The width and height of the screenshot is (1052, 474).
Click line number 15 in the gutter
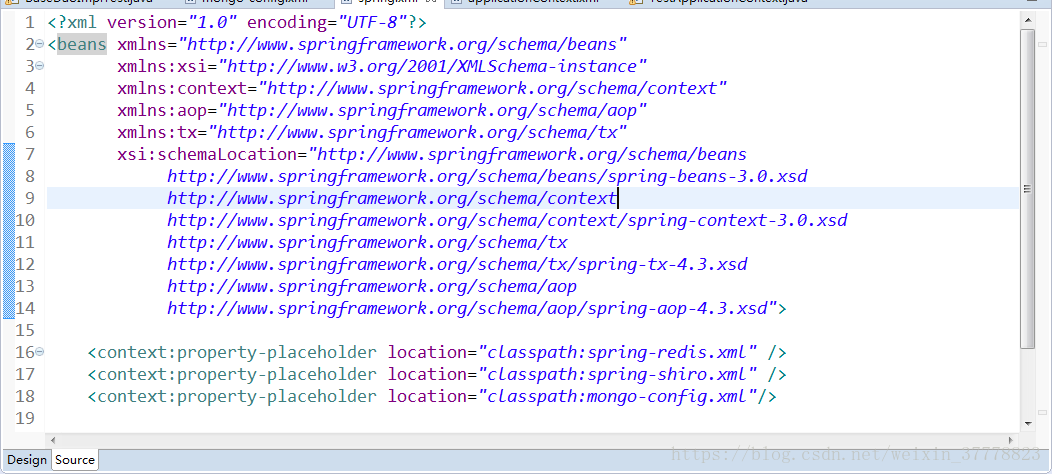pos(25,330)
